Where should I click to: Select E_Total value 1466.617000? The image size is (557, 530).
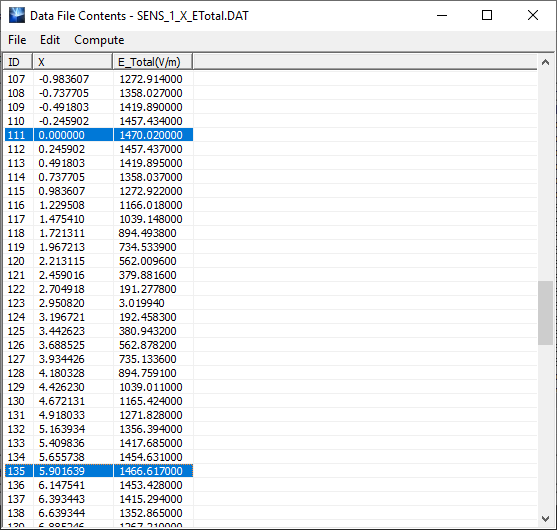151,471
